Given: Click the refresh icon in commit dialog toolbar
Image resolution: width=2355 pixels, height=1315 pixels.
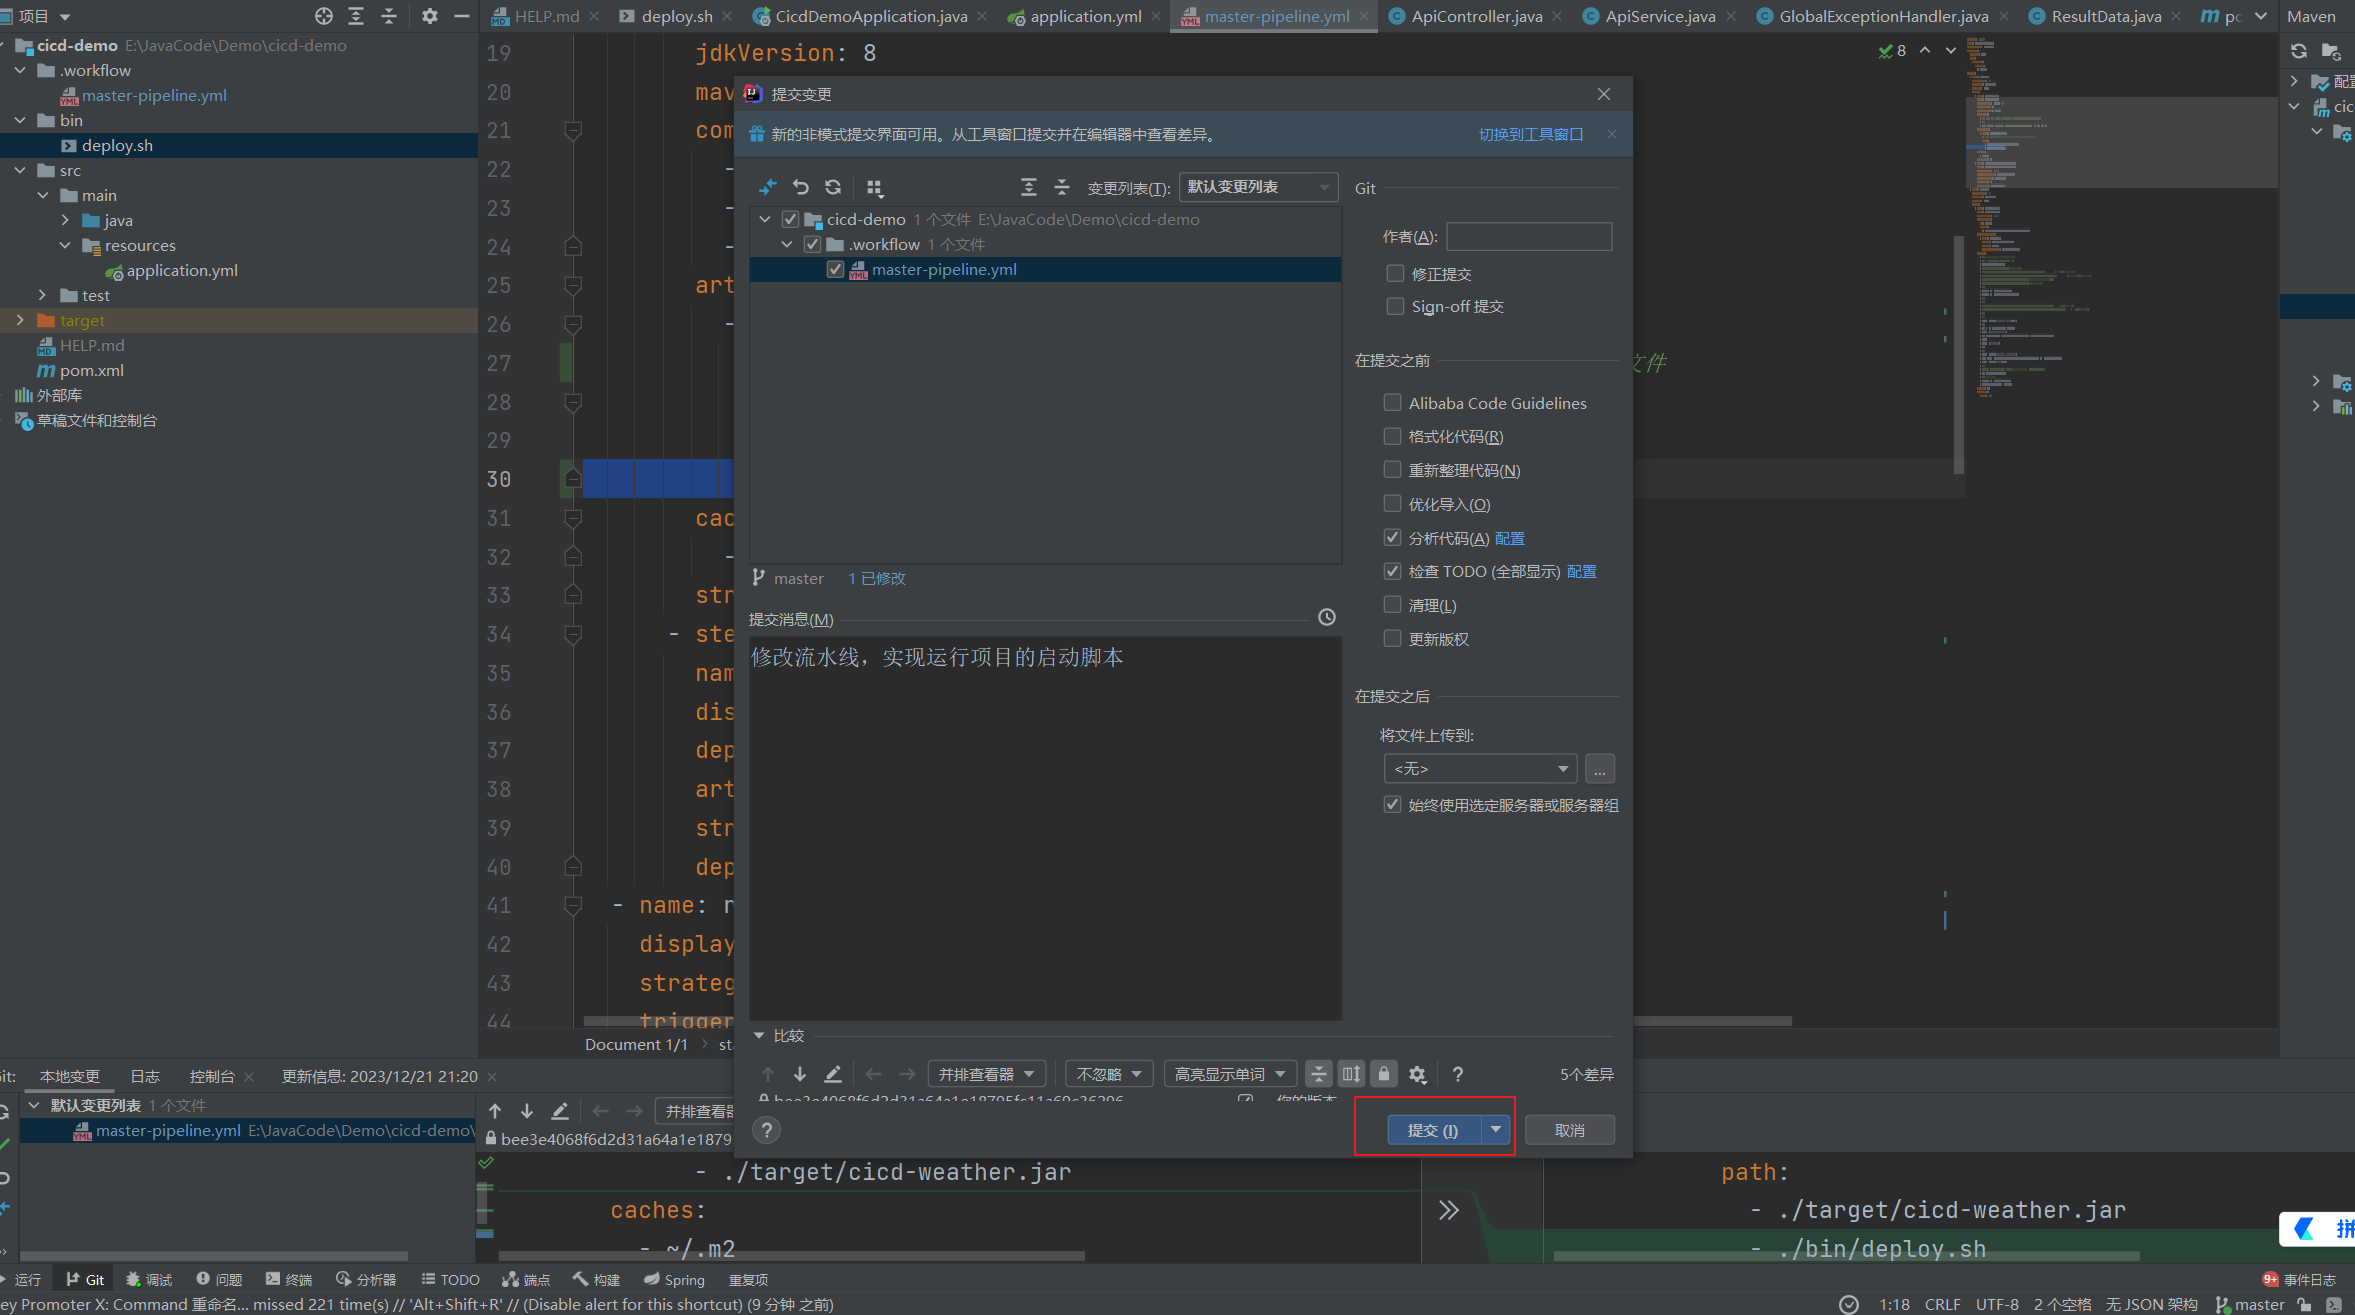Looking at the screenshot, I should [x=833, y=187].
